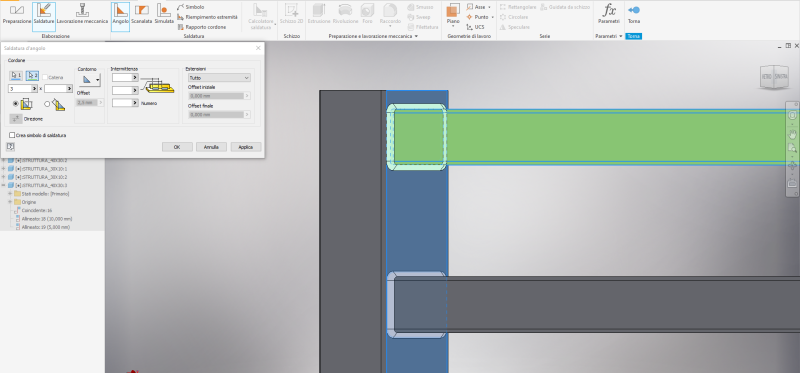Select the Simulata cosmetic weld tool
The width and height of the screenshot is (800, 373).
[x=164, y=14]
